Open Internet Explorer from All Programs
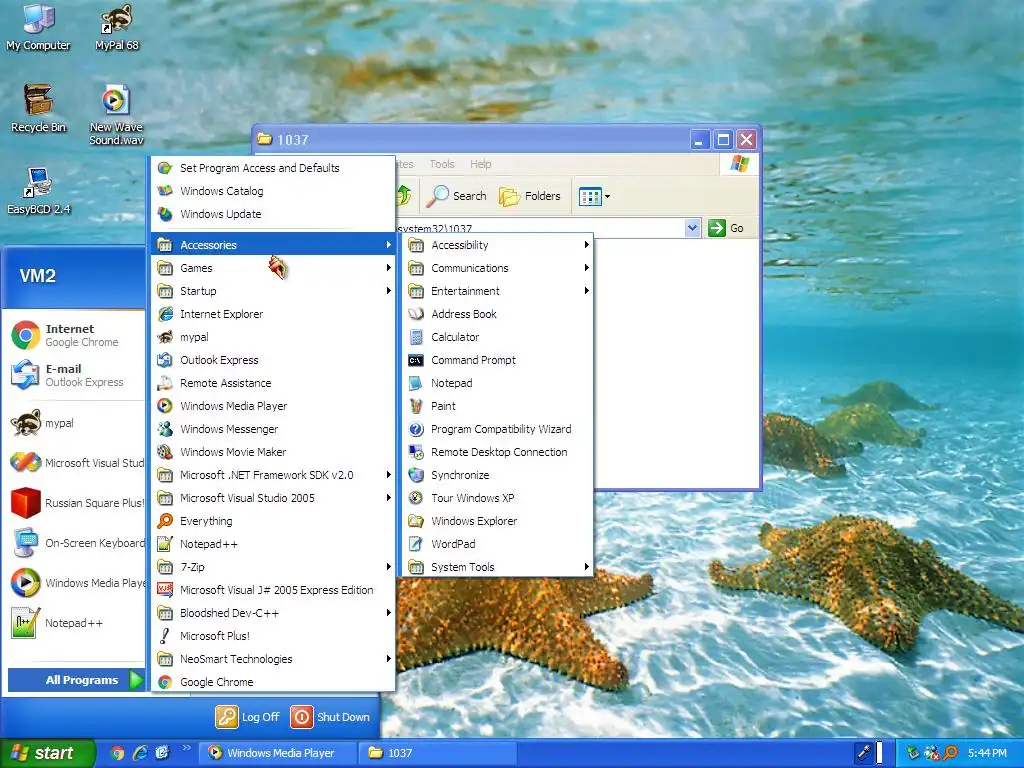Screen dimensions: 1024x768 coord(273,314)
